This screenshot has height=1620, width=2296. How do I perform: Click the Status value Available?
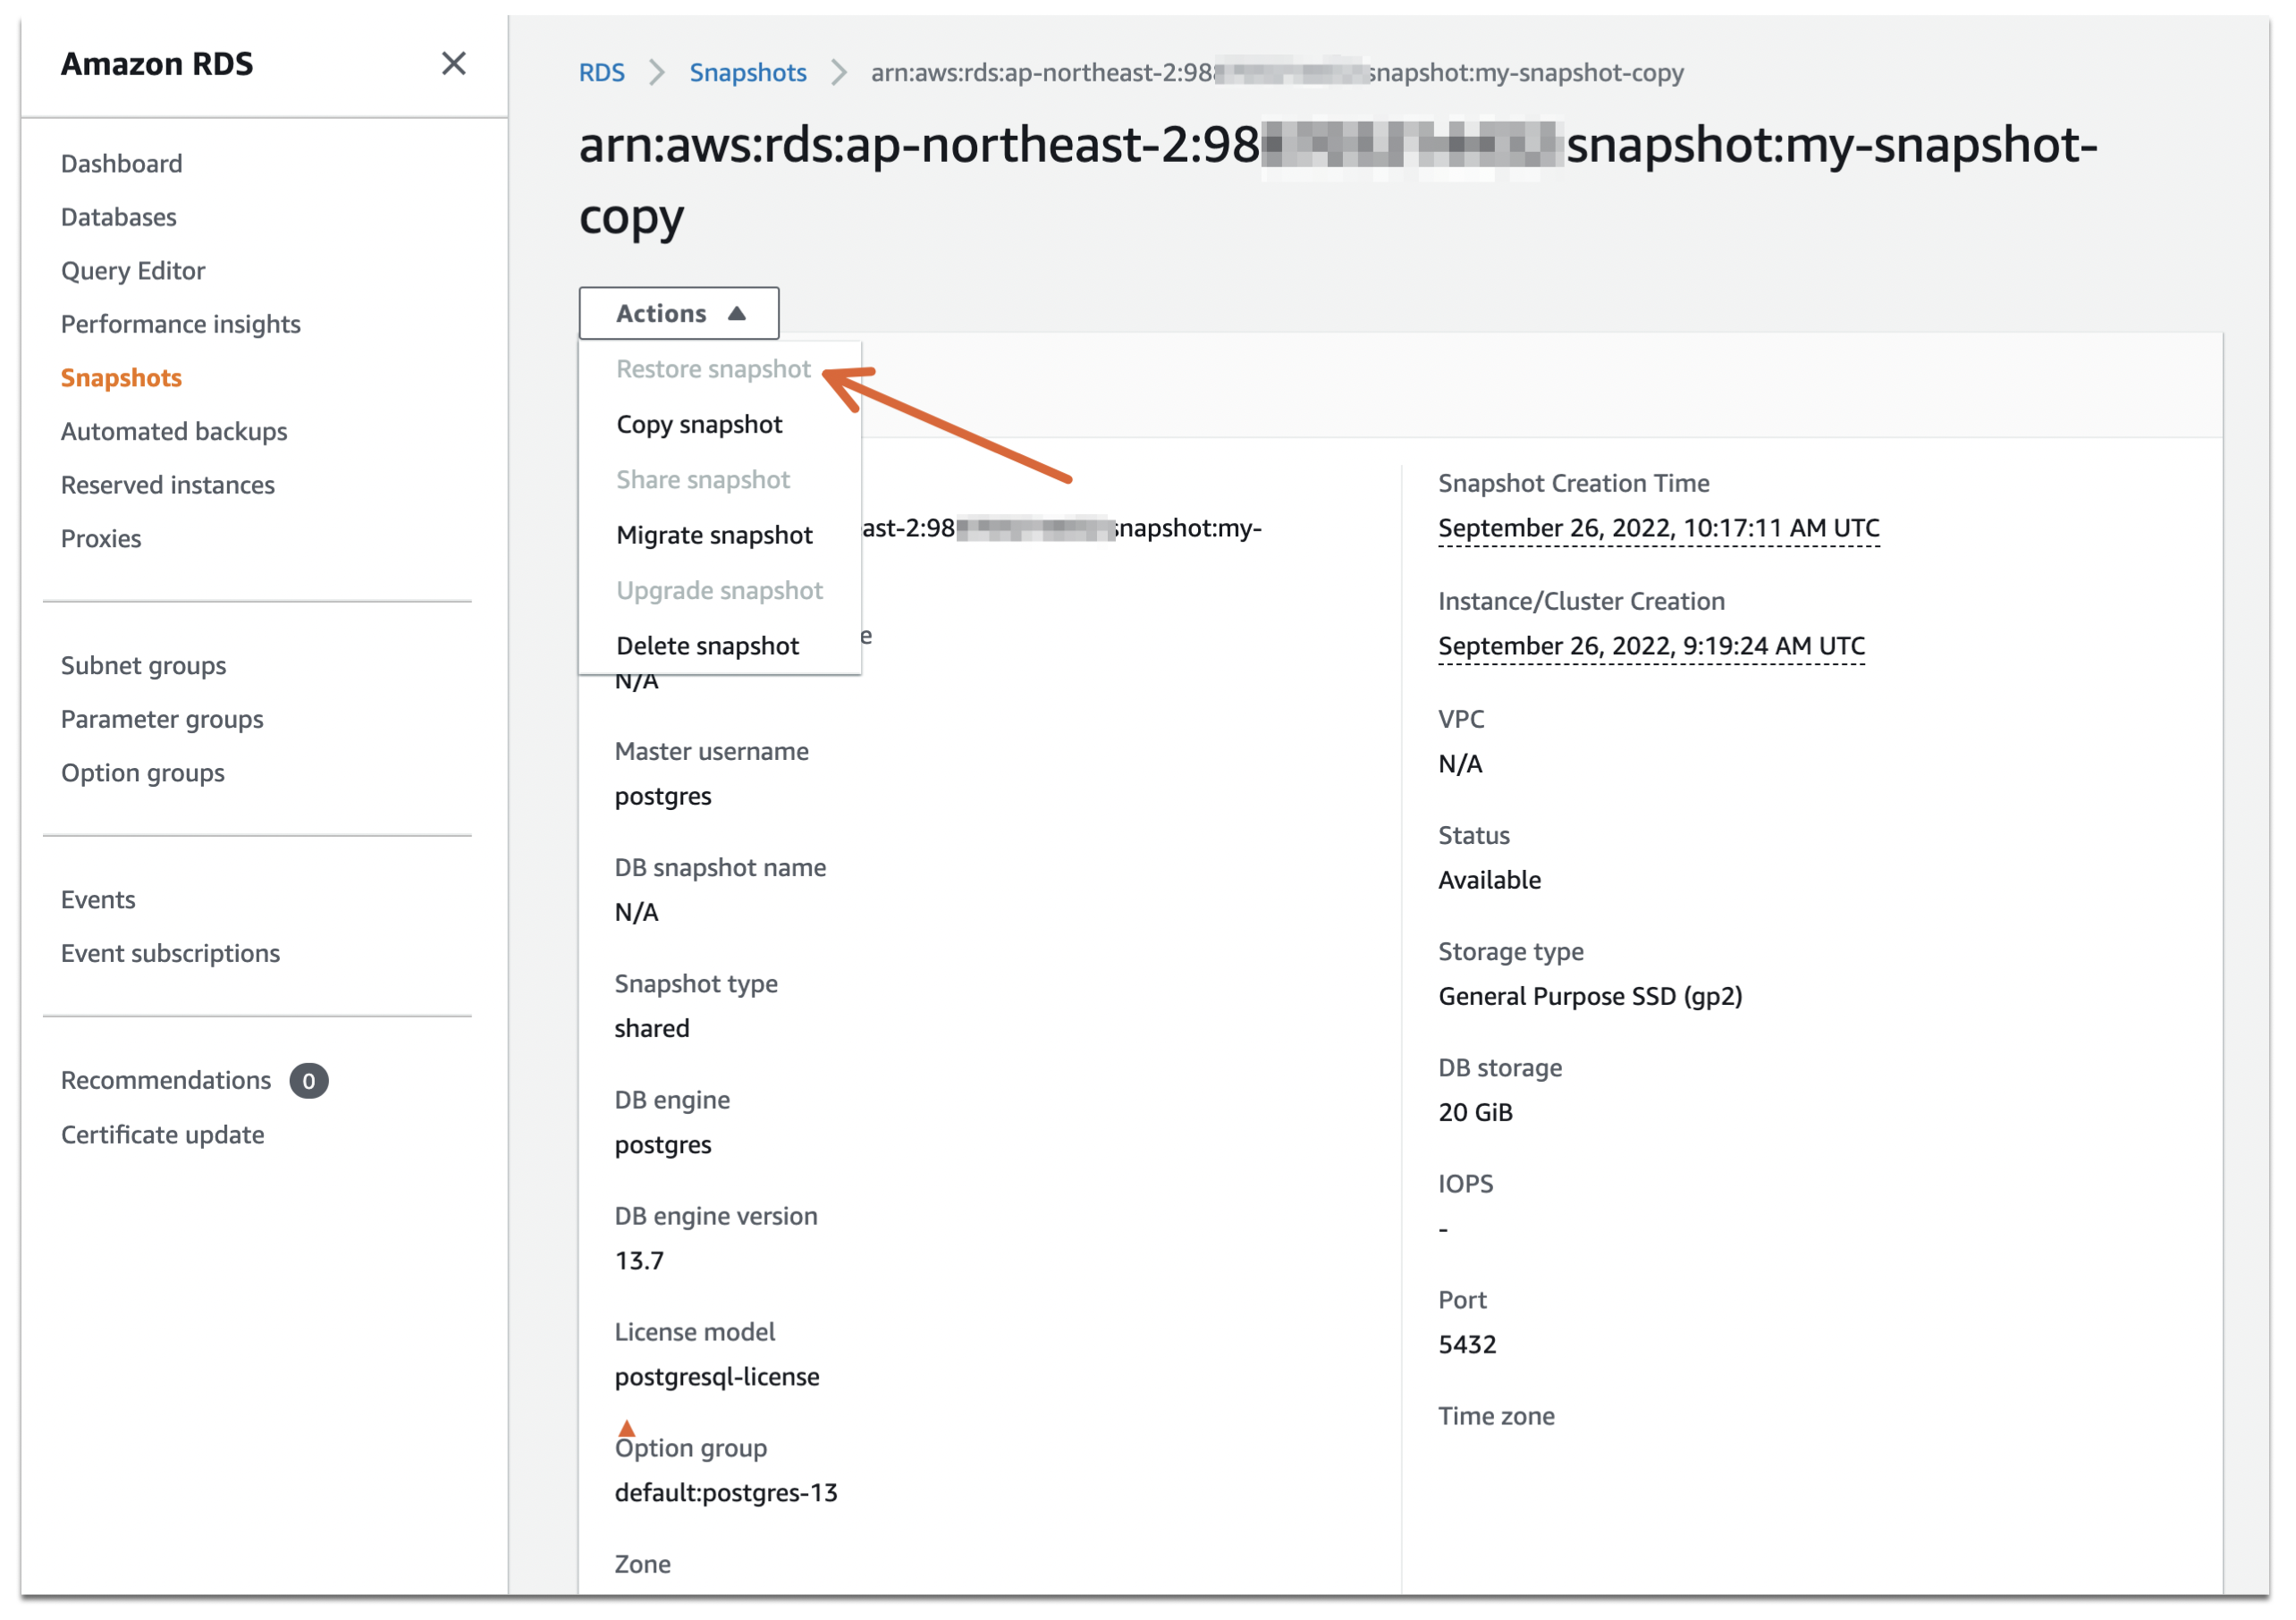pos(1490,881)
